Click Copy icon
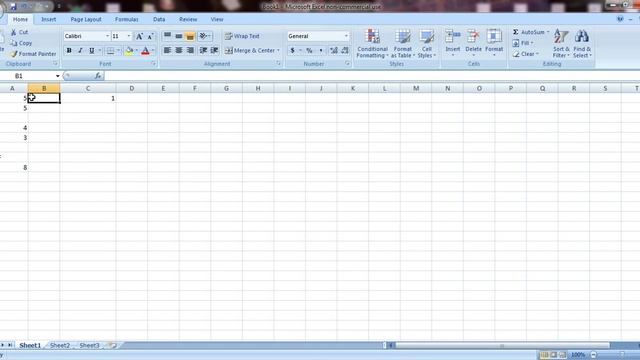 14,43
